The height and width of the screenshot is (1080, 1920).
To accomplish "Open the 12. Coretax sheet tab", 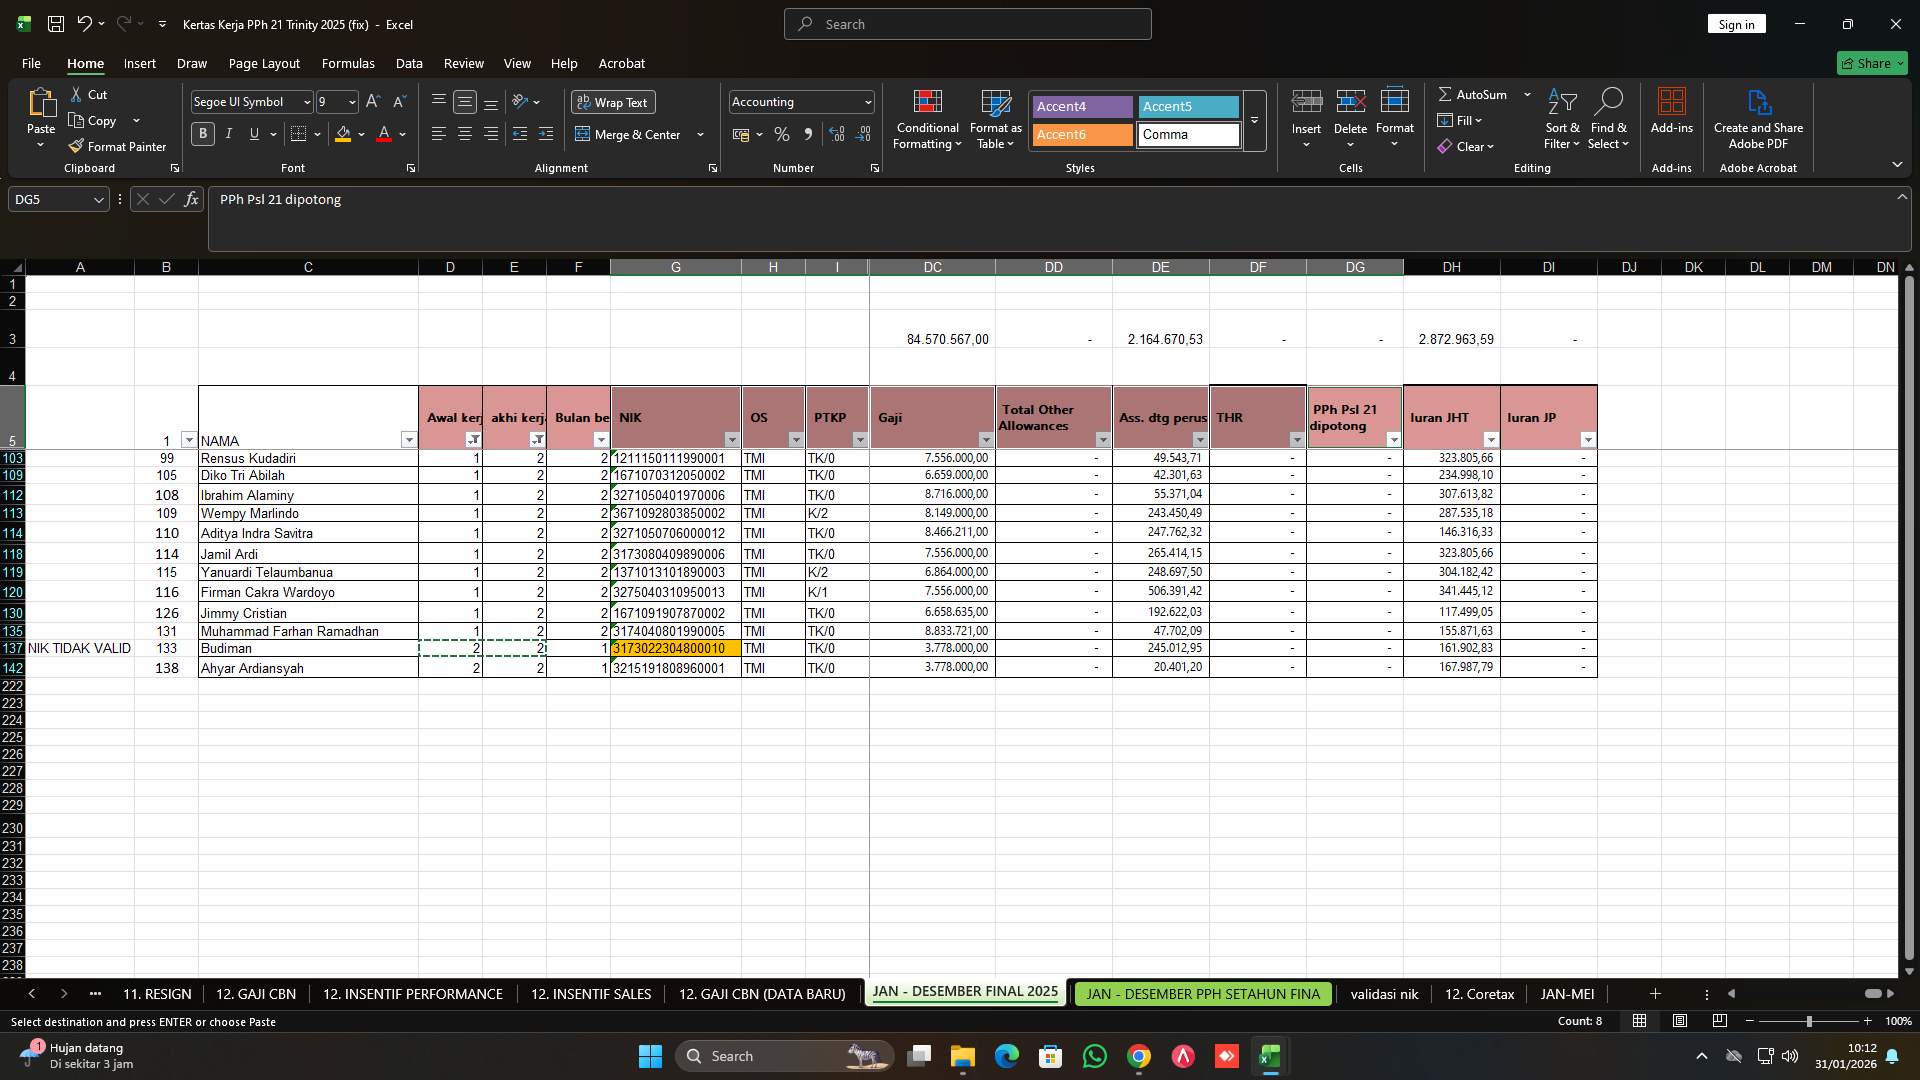I will (x=1478, y=994).
